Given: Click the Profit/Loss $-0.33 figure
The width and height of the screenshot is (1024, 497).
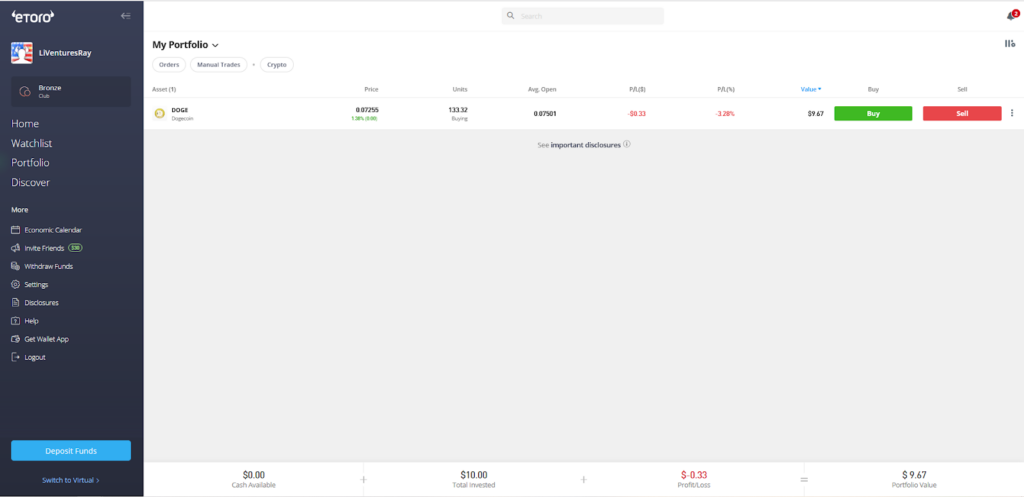Looking at the screenshot, I should pos(694,475).
